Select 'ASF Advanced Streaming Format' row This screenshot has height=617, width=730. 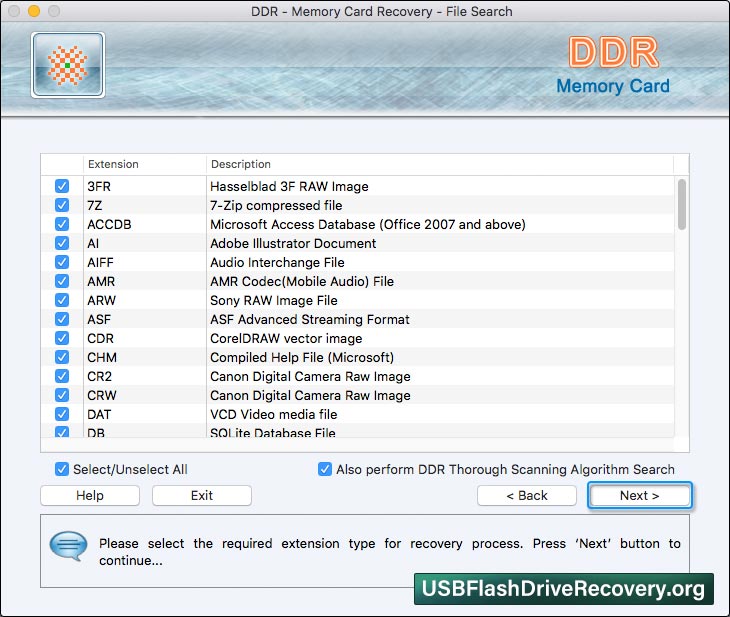358,319
